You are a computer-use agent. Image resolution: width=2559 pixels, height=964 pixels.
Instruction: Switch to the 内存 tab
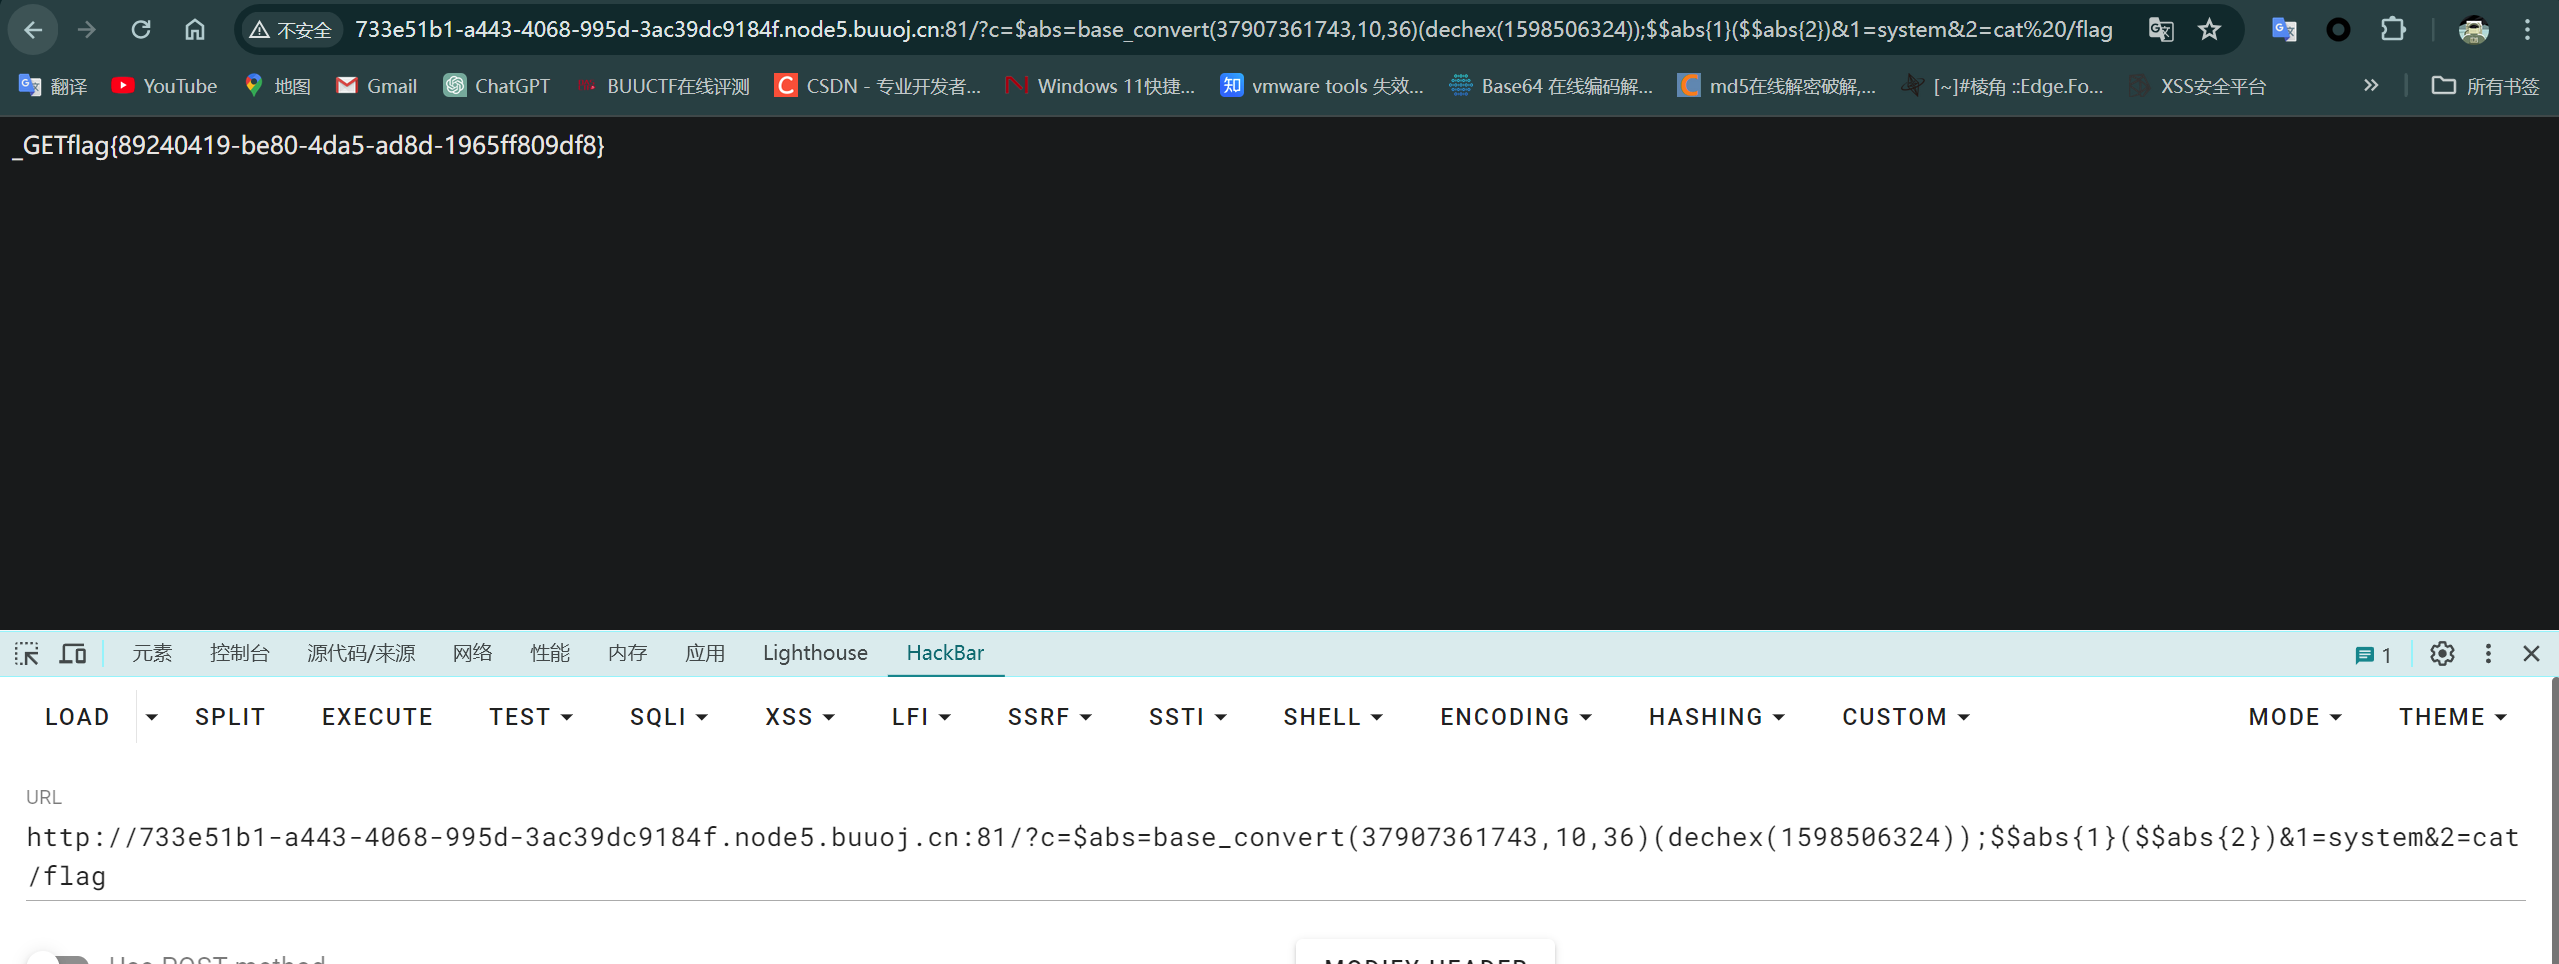628,653
